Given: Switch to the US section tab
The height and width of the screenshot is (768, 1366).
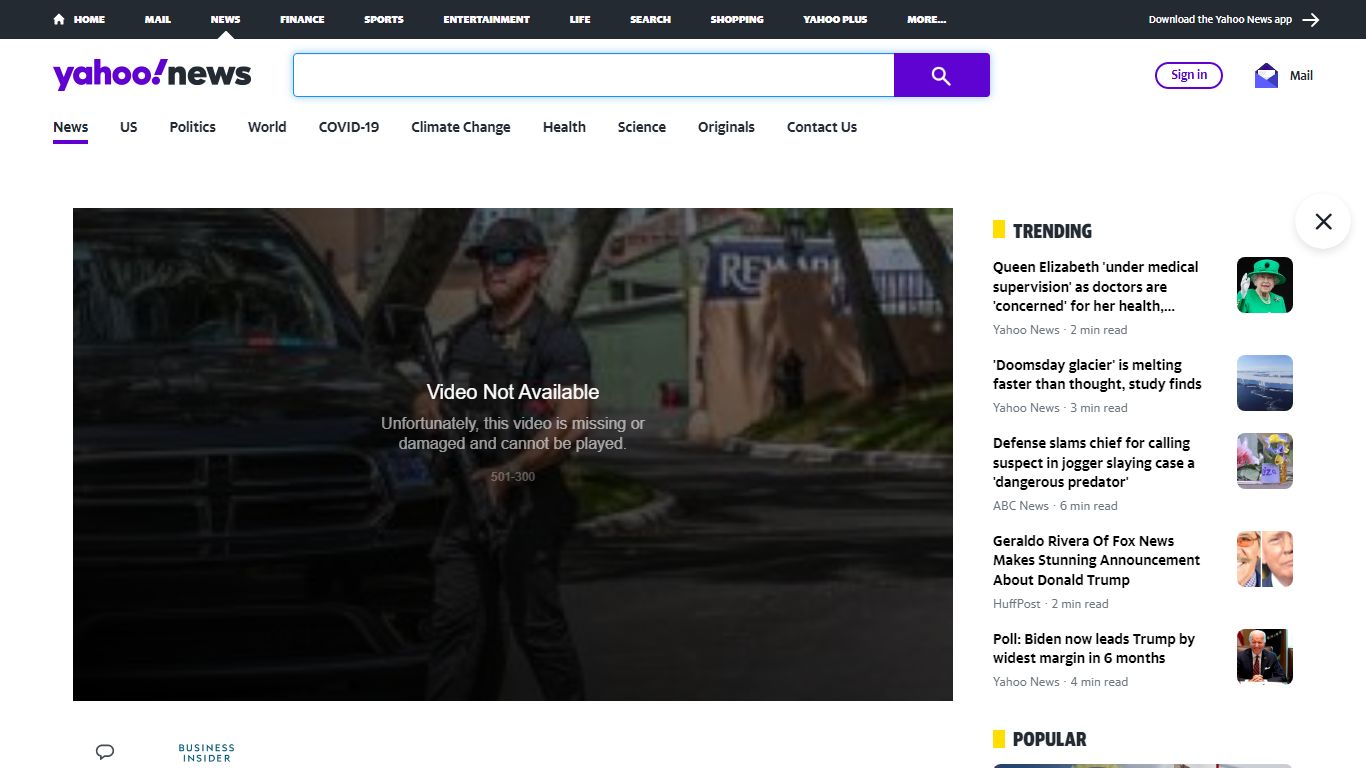Looking at the screenshot, I should [x=129, y=127].
